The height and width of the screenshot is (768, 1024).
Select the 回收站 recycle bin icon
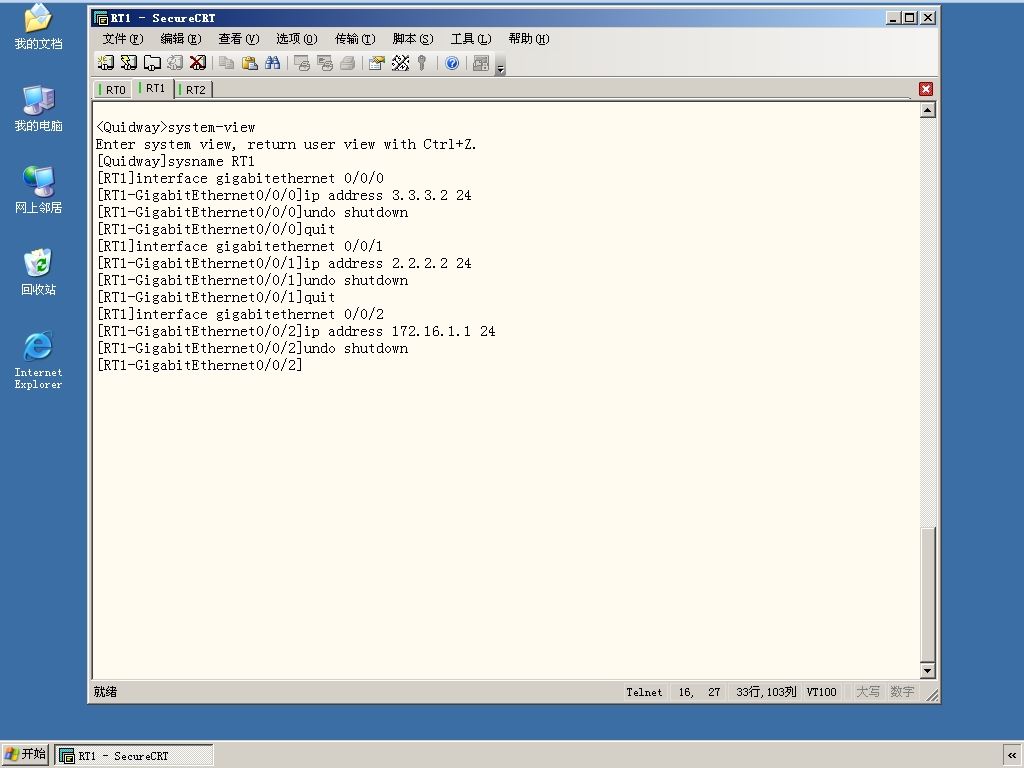tap(38, 272)
